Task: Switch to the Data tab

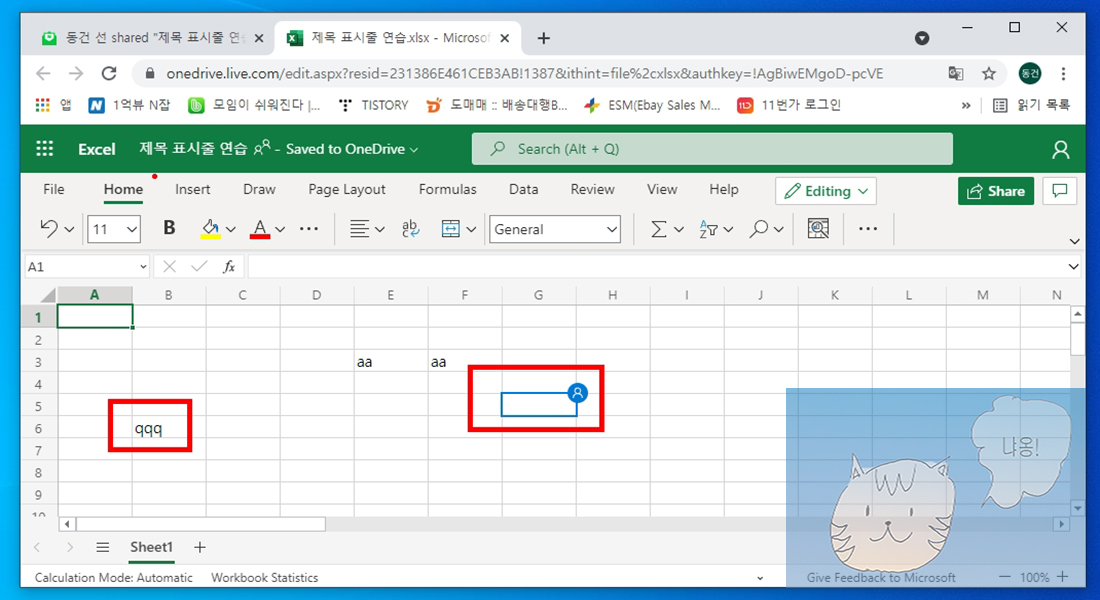Action: (x=523, y=189)
